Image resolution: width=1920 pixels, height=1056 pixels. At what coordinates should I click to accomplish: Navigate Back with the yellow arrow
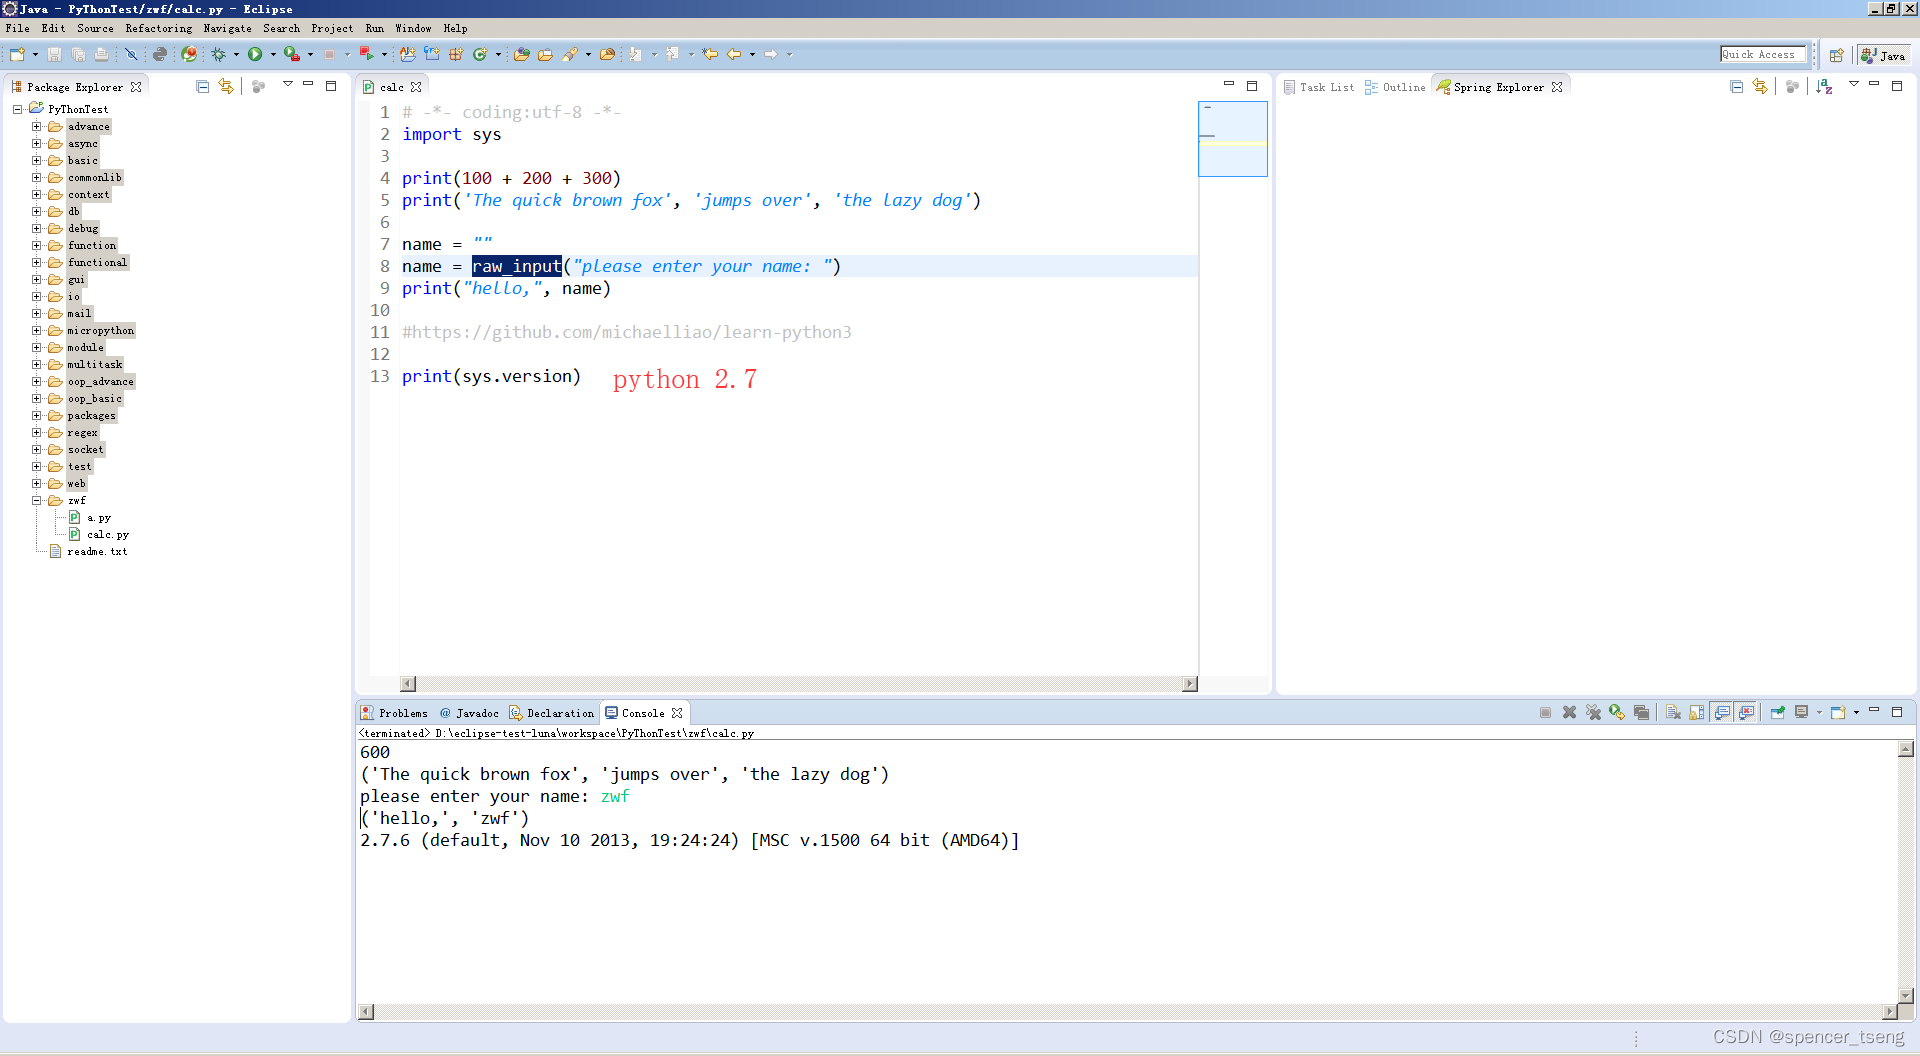[x=734, y=54]
